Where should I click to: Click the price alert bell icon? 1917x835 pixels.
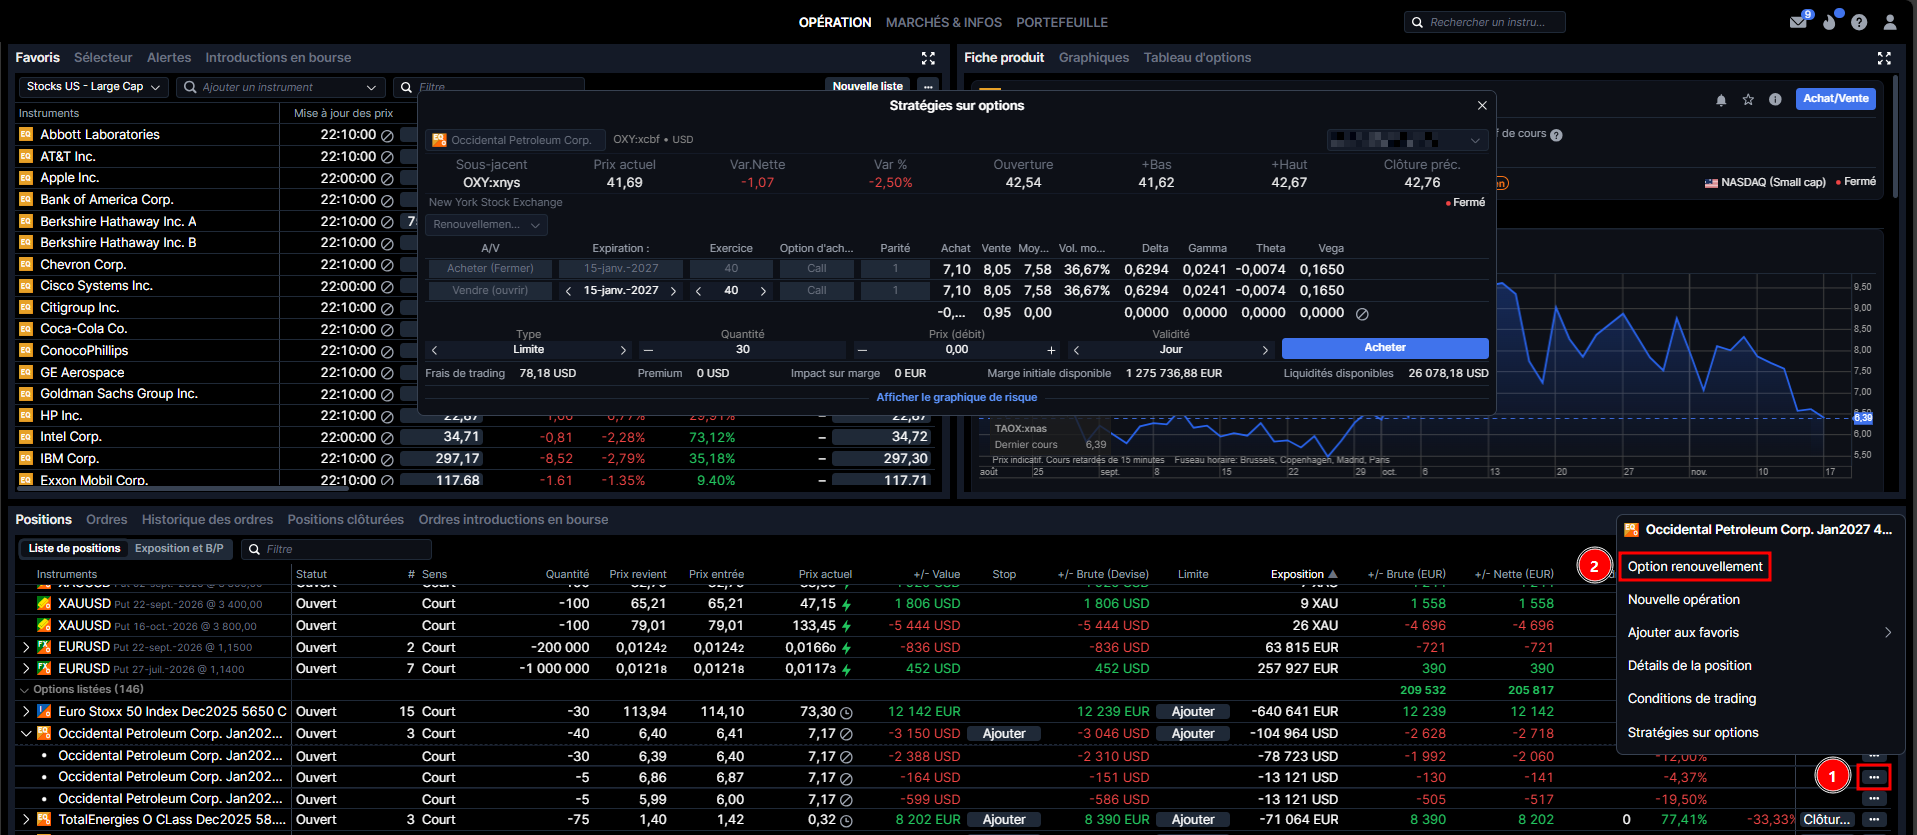tap(1721, 100)
